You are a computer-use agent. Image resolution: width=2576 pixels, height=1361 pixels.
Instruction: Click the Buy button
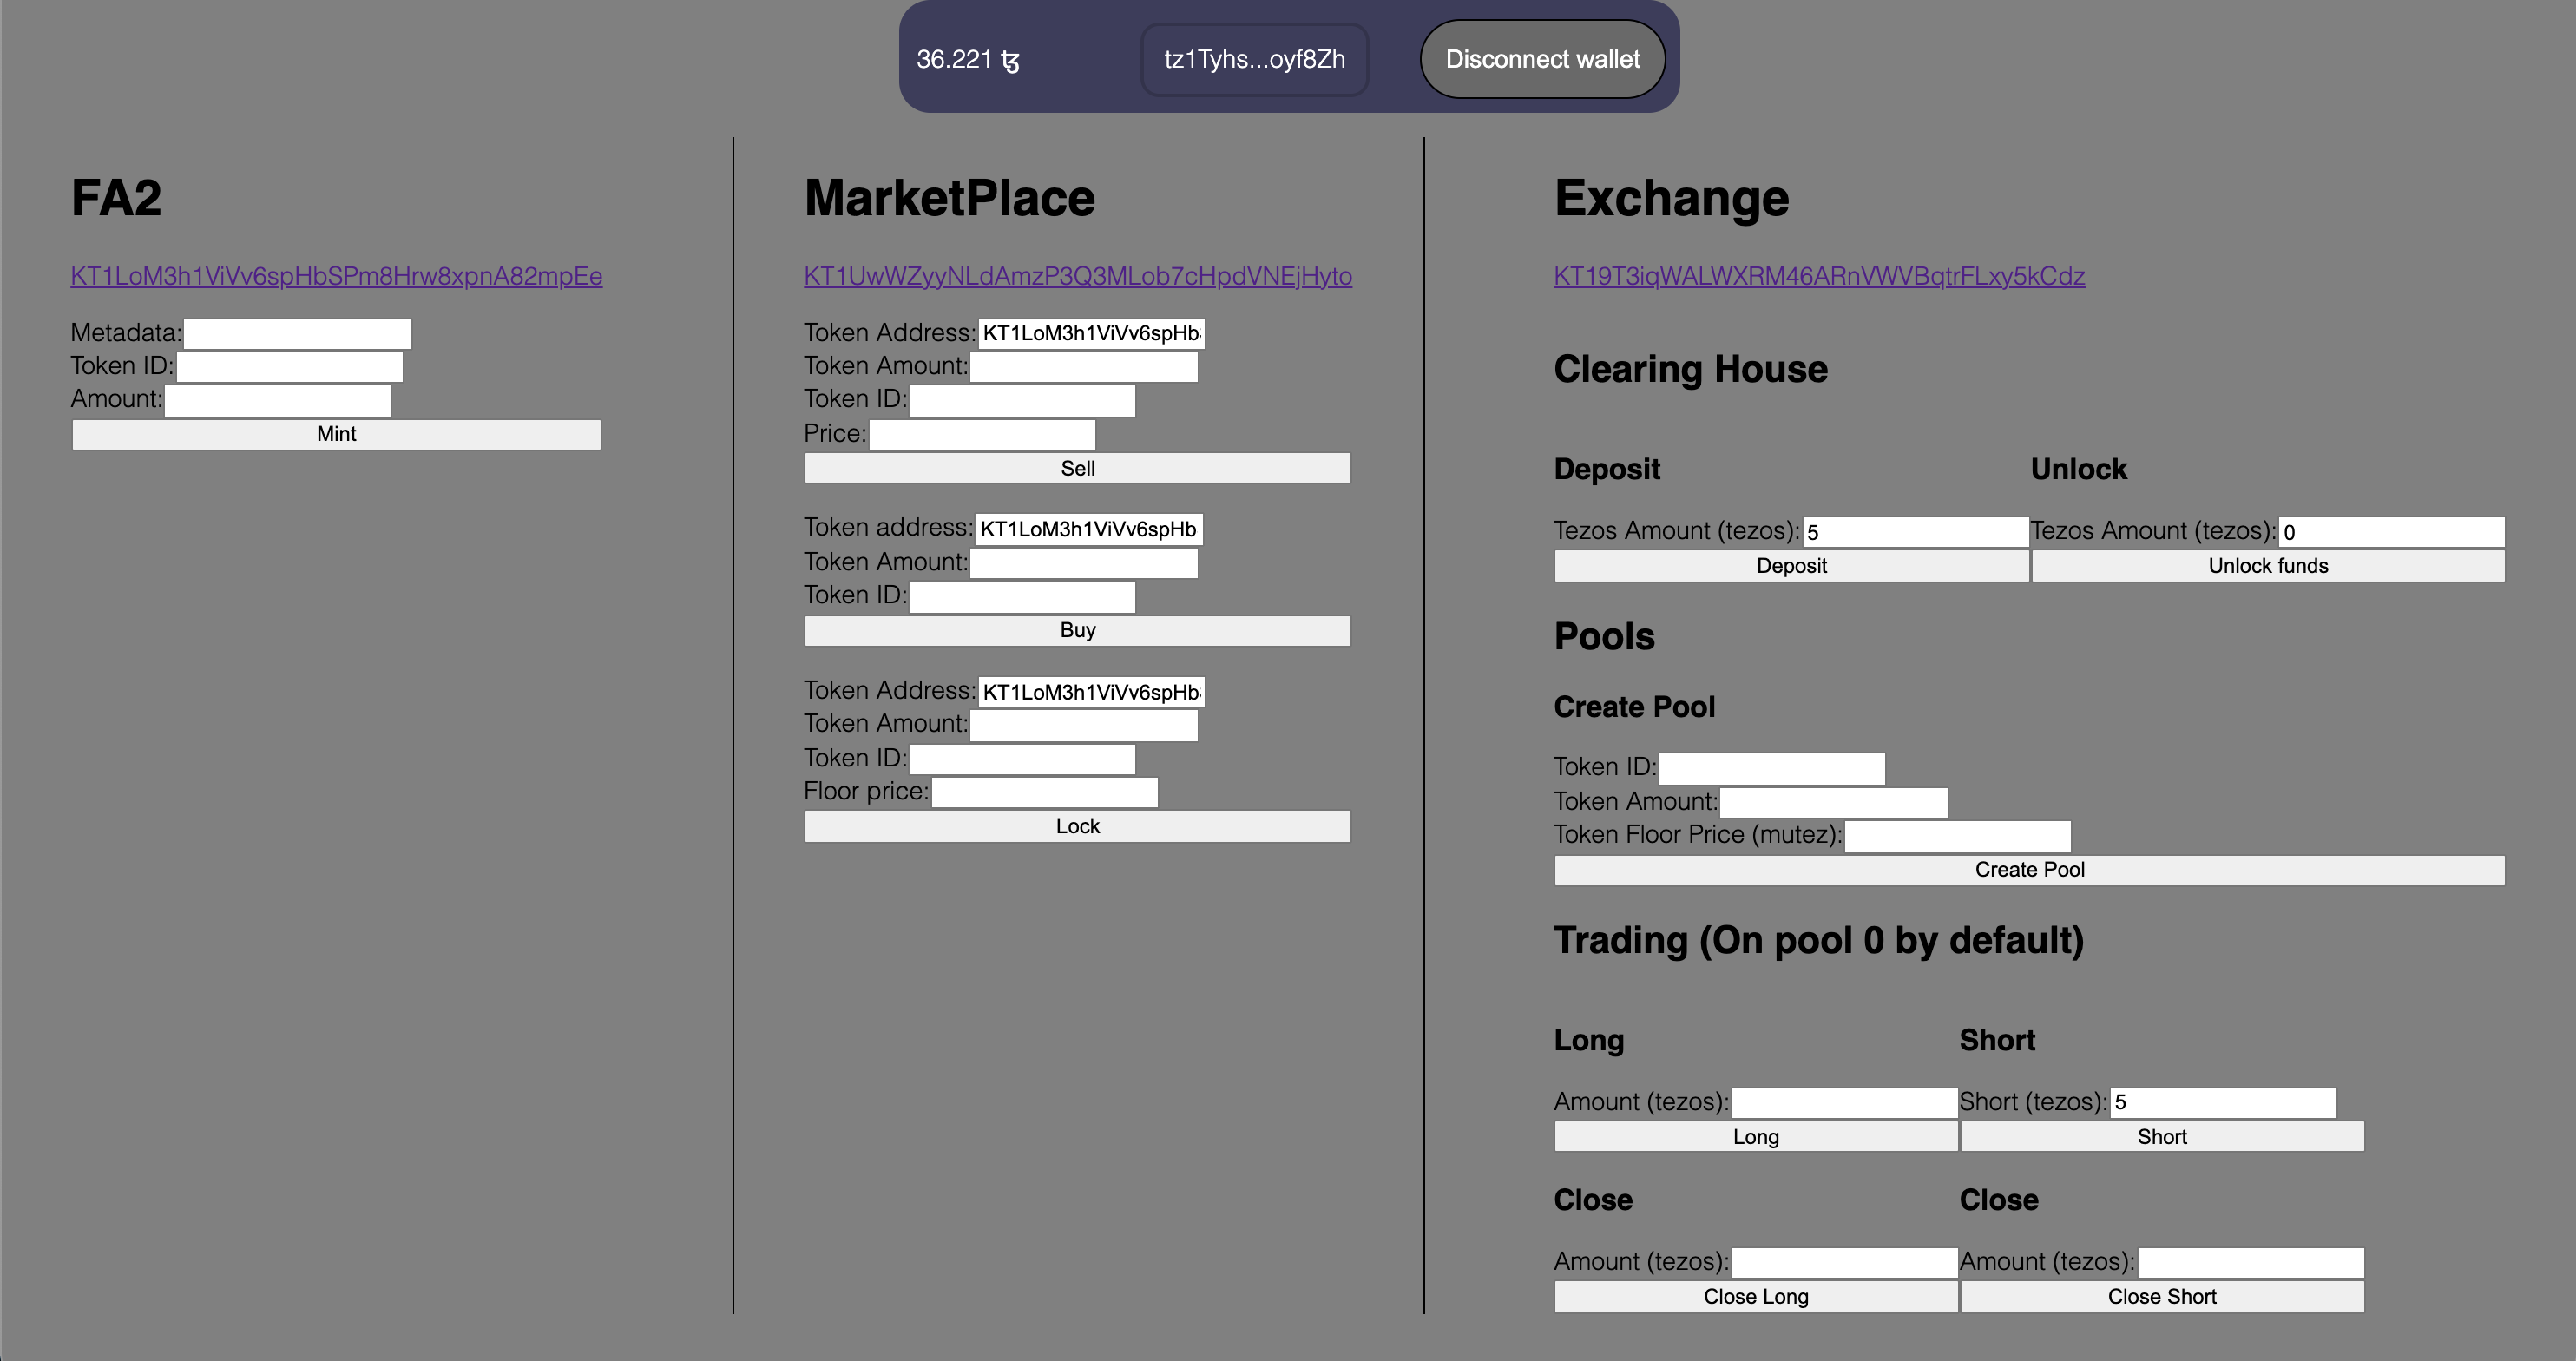pos(1077,630)
